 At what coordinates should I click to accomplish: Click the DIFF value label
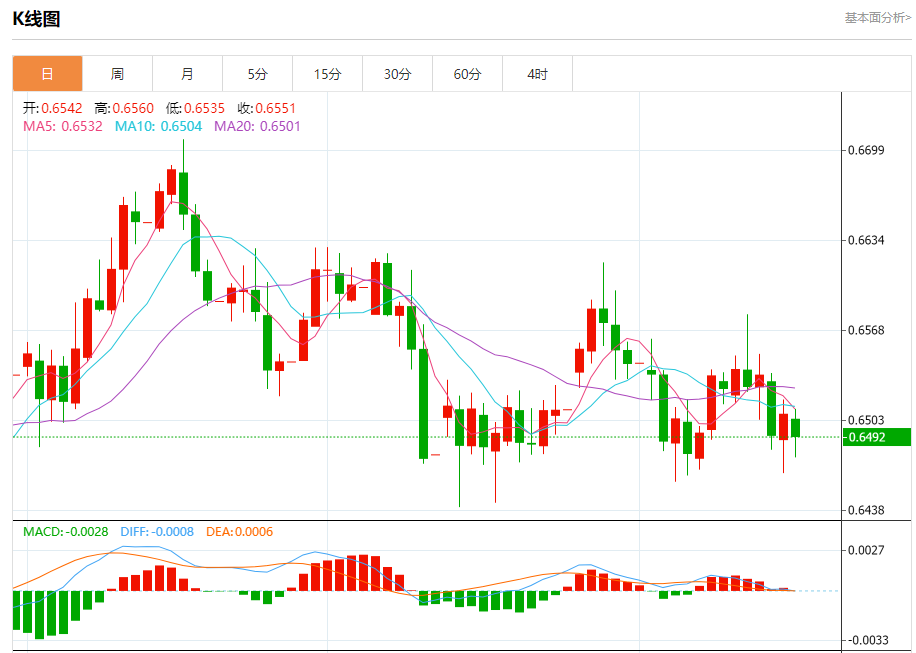tap(157, 532)
